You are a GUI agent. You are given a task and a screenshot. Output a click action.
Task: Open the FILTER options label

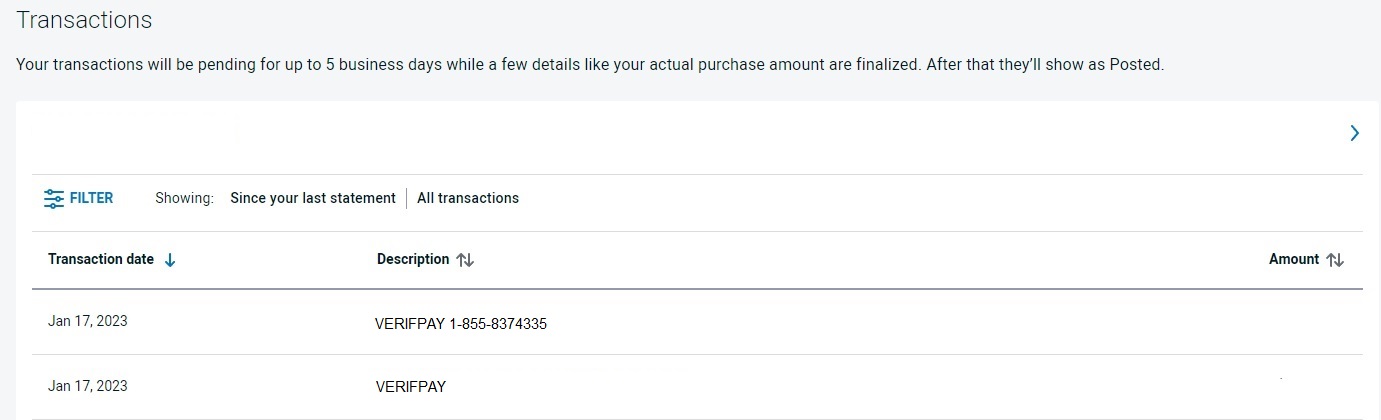(91, 199)
